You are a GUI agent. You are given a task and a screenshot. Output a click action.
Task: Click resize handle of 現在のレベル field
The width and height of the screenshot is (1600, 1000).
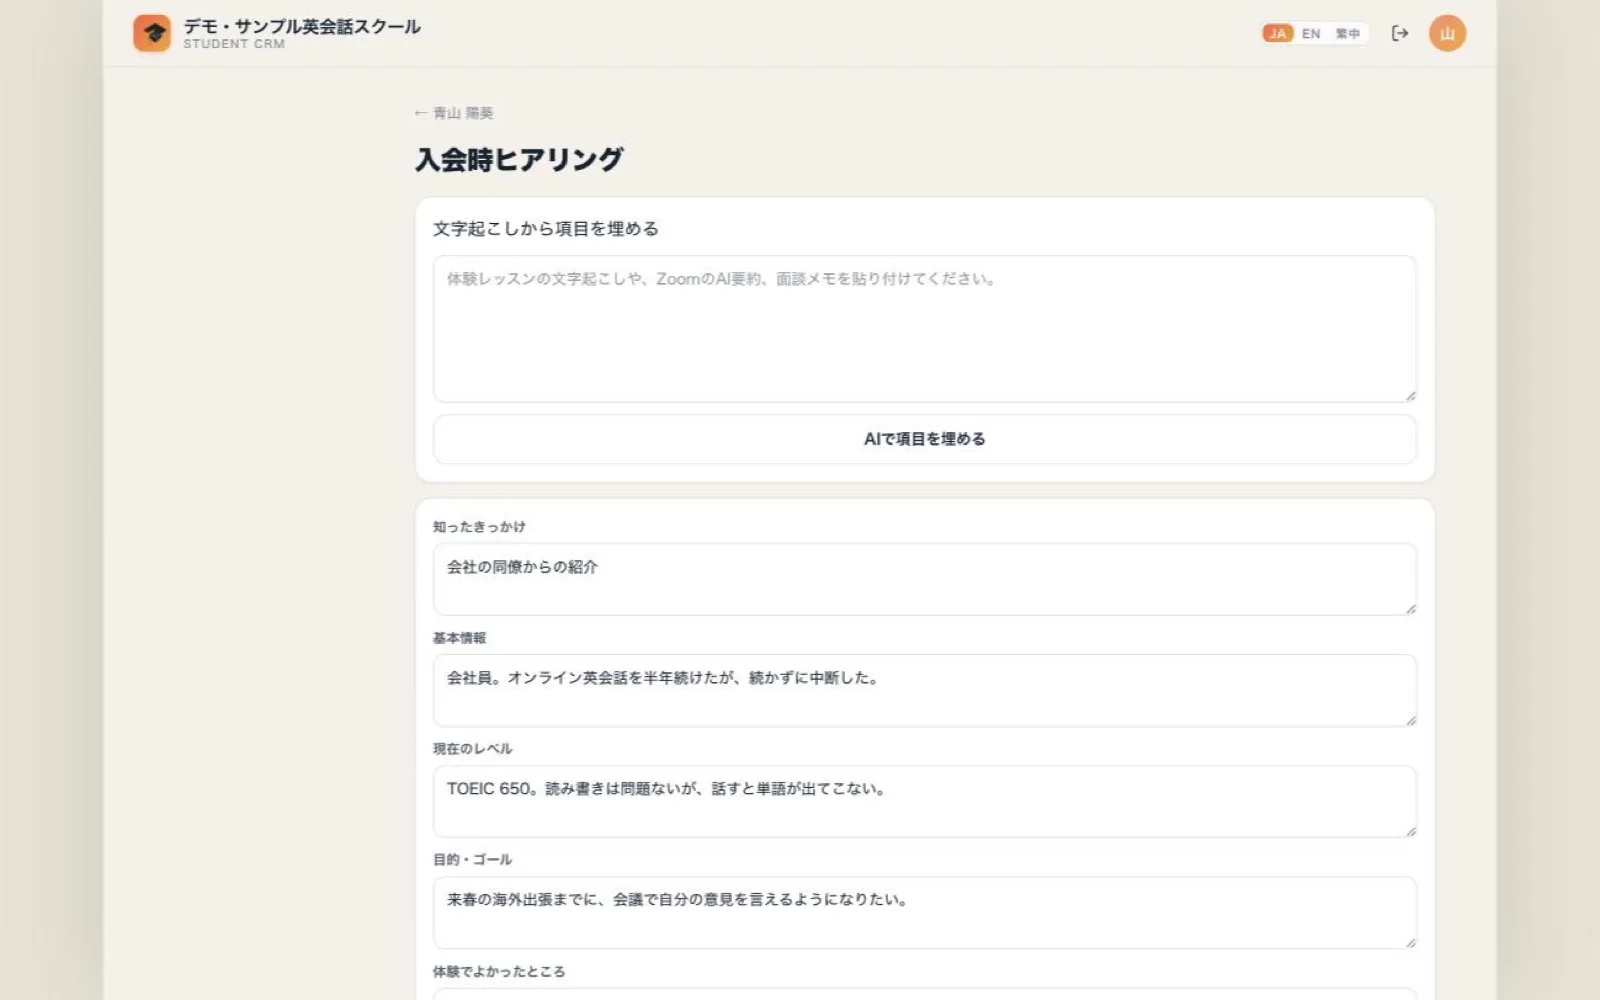coord(1410,831)
